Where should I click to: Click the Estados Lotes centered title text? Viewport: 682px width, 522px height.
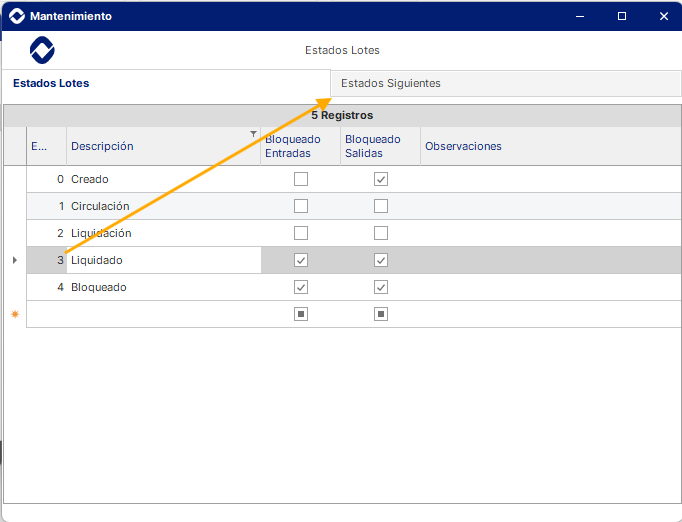coord(342,50)
